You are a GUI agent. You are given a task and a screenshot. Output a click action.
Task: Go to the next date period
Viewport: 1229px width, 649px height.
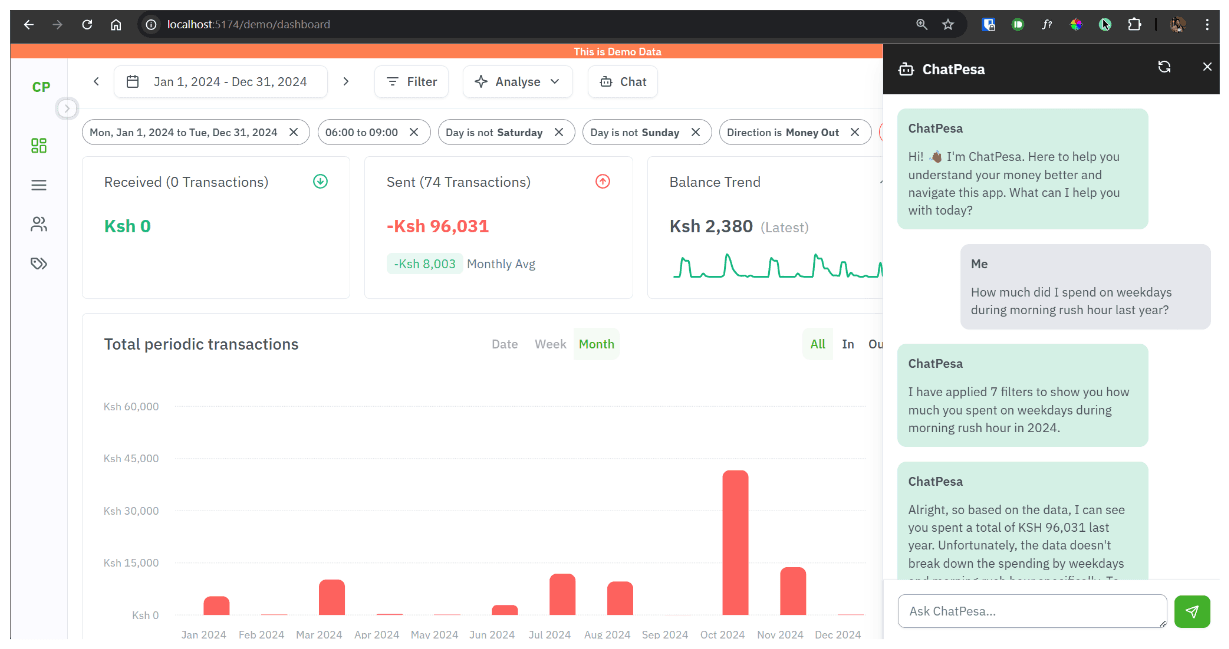point(346,82)
